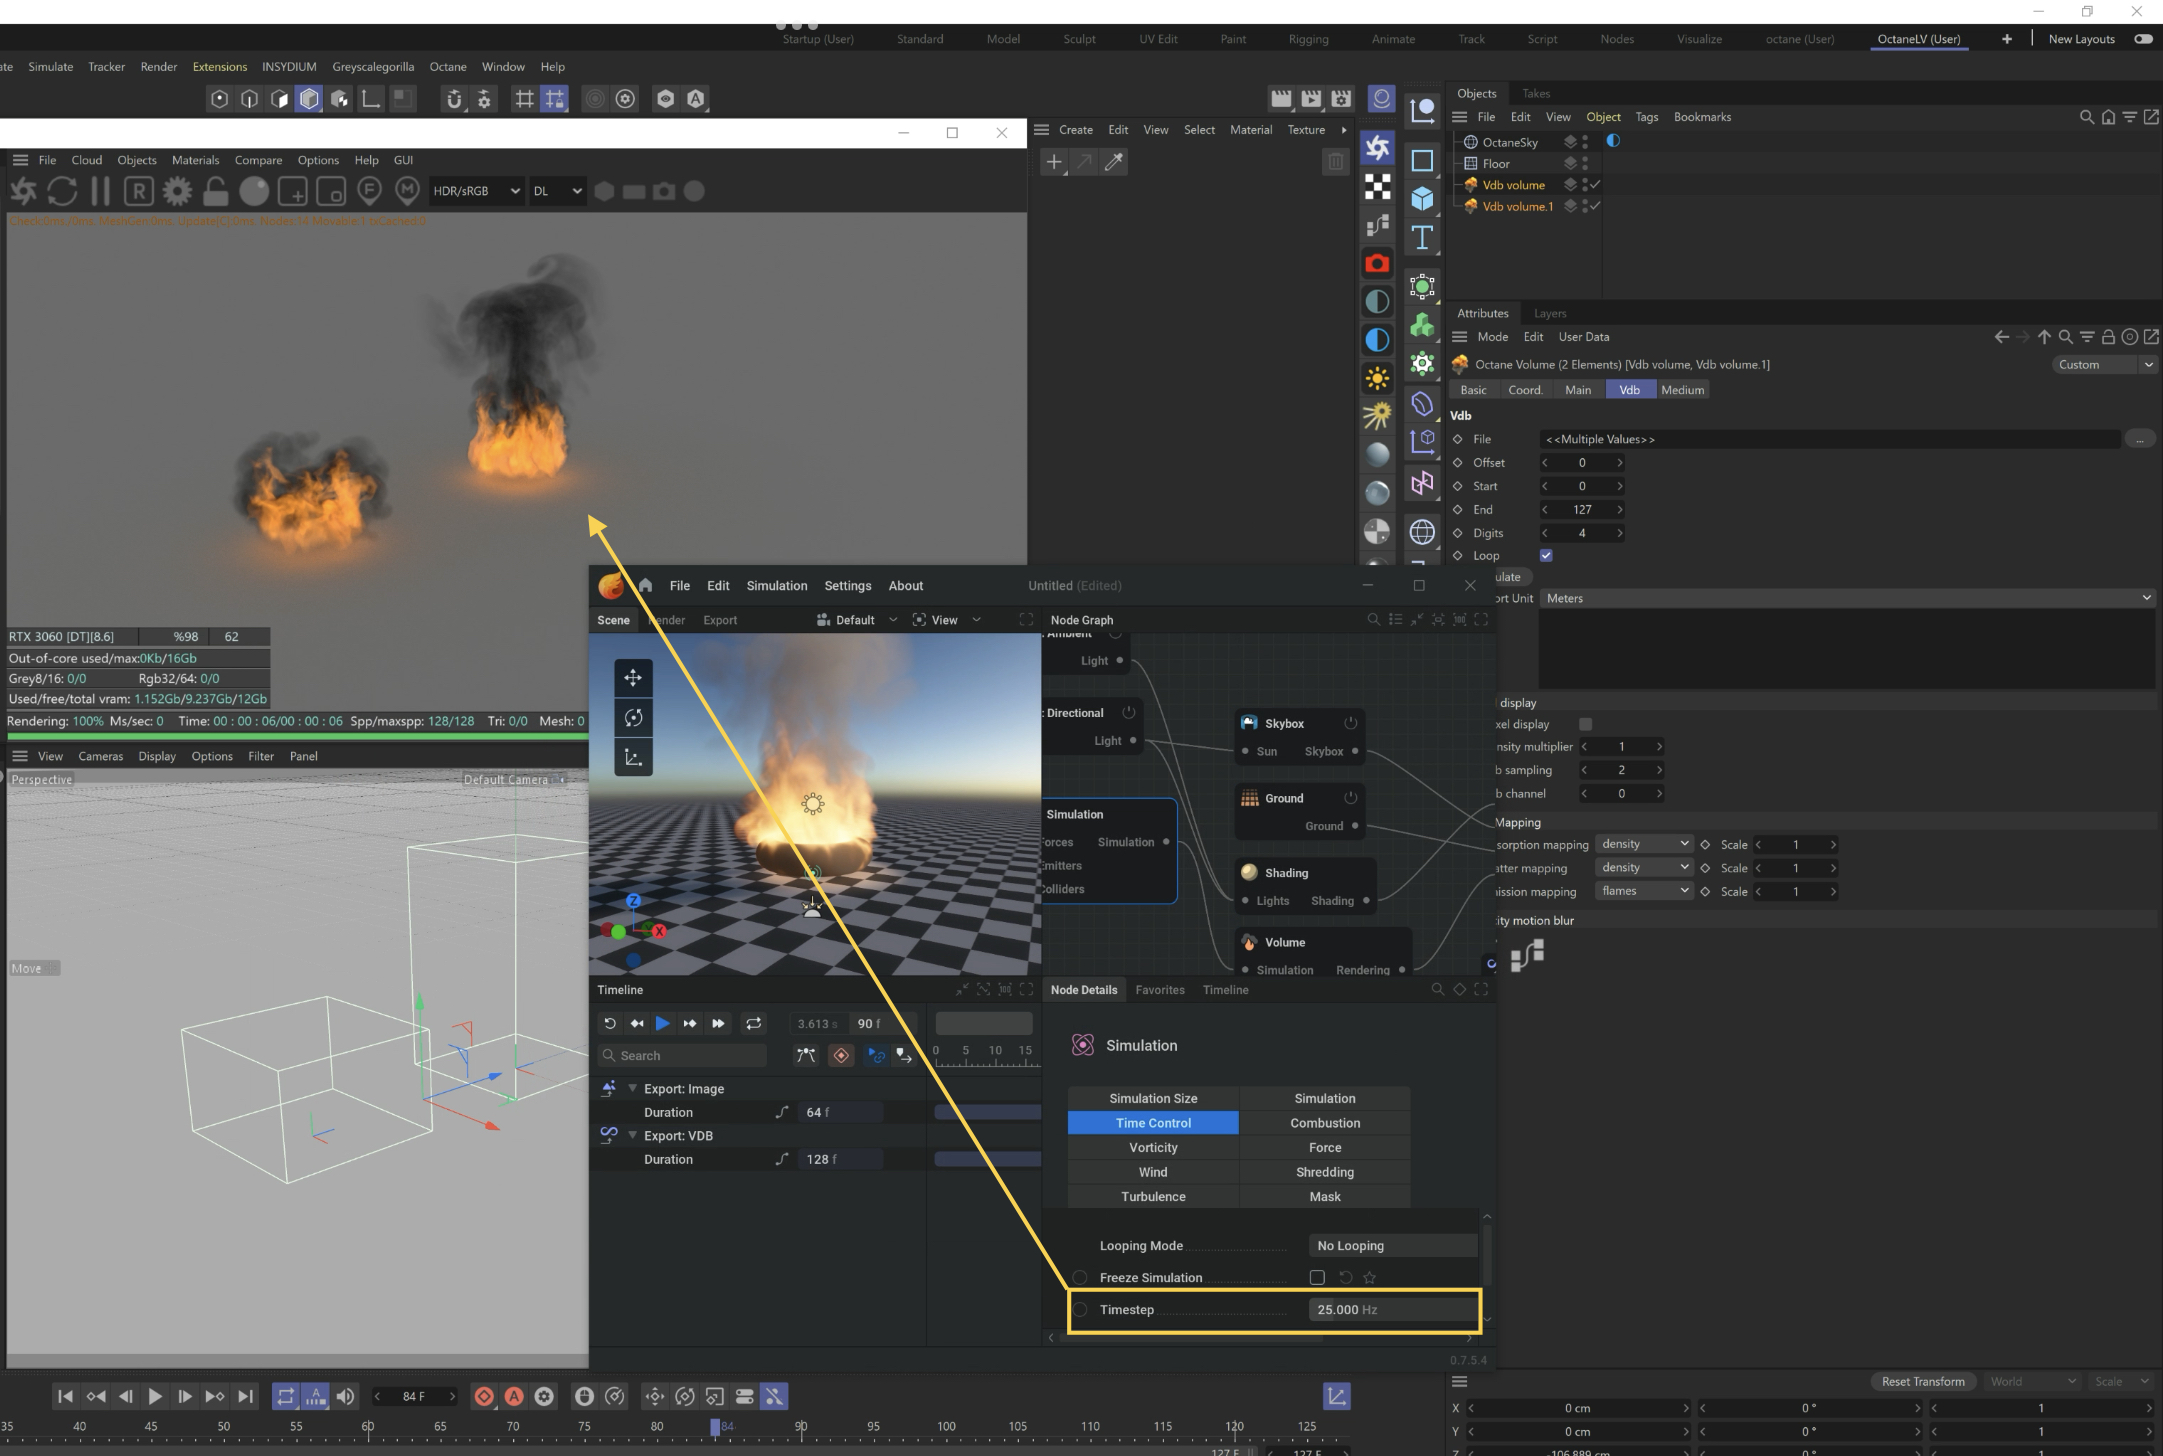Collapse the Export: VDB timeline group
2163x1456 pixels.
coord(632,1135)
